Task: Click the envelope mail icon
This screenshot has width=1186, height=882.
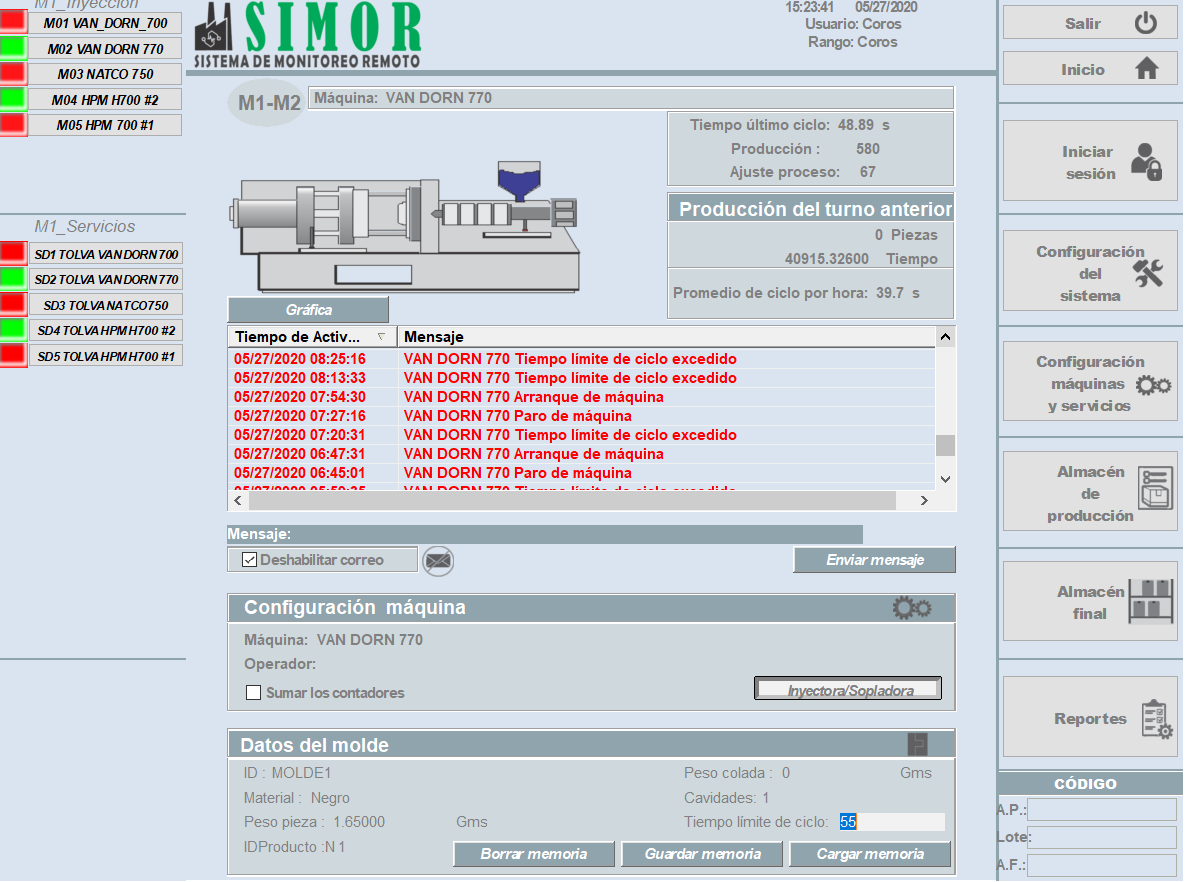Action: 438,561
